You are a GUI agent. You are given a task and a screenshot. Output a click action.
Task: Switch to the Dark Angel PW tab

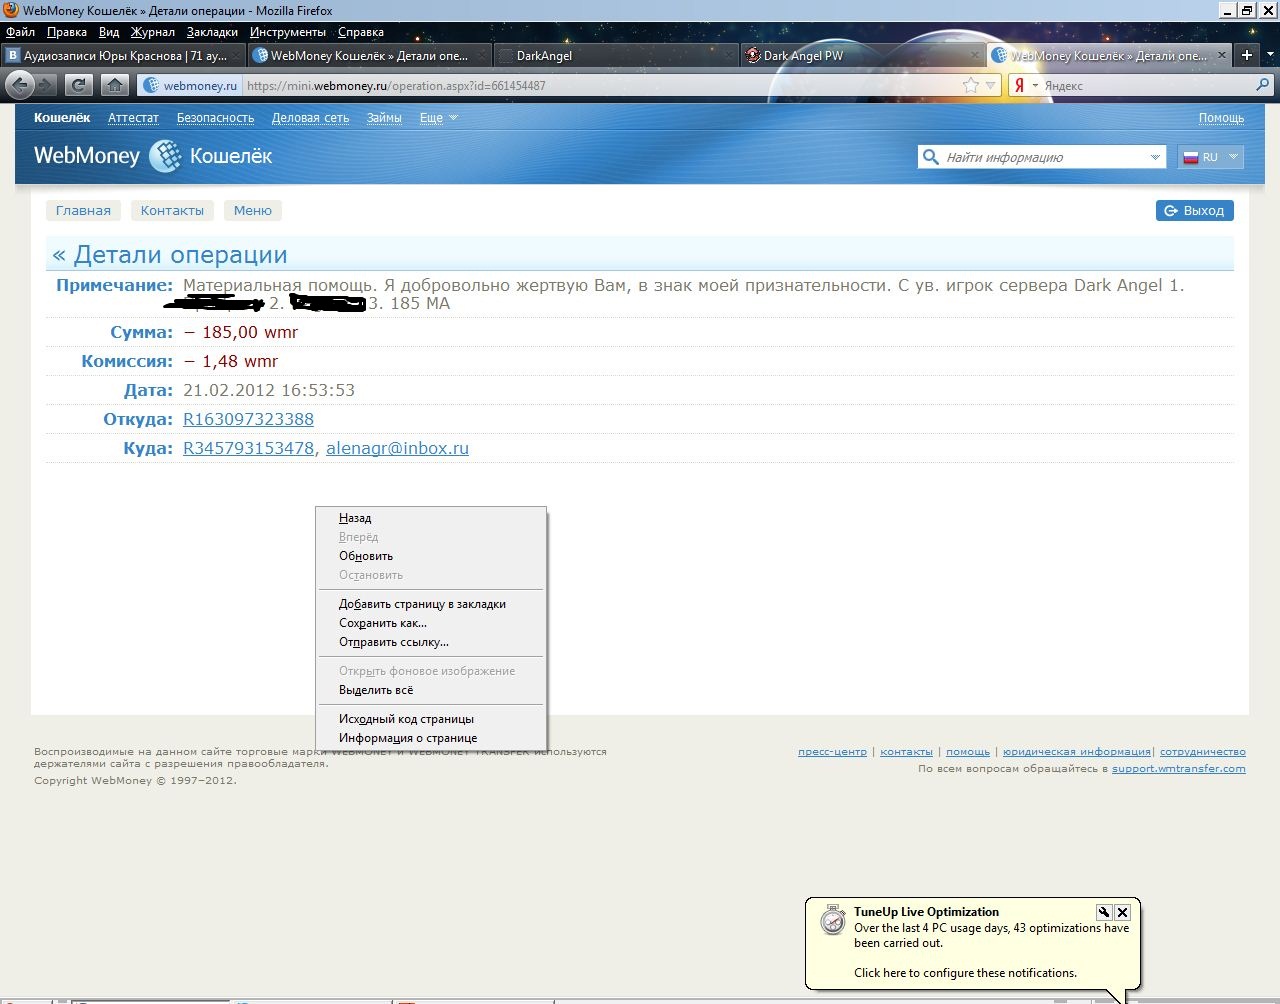[862, 56]
